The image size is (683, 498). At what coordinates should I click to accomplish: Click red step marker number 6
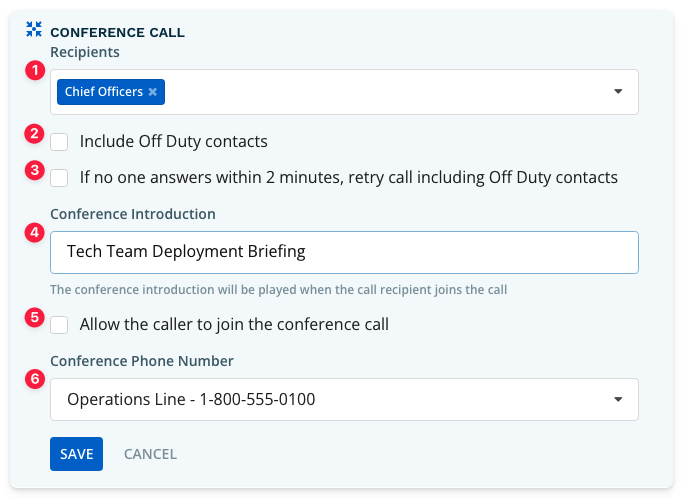coord(35,379)
